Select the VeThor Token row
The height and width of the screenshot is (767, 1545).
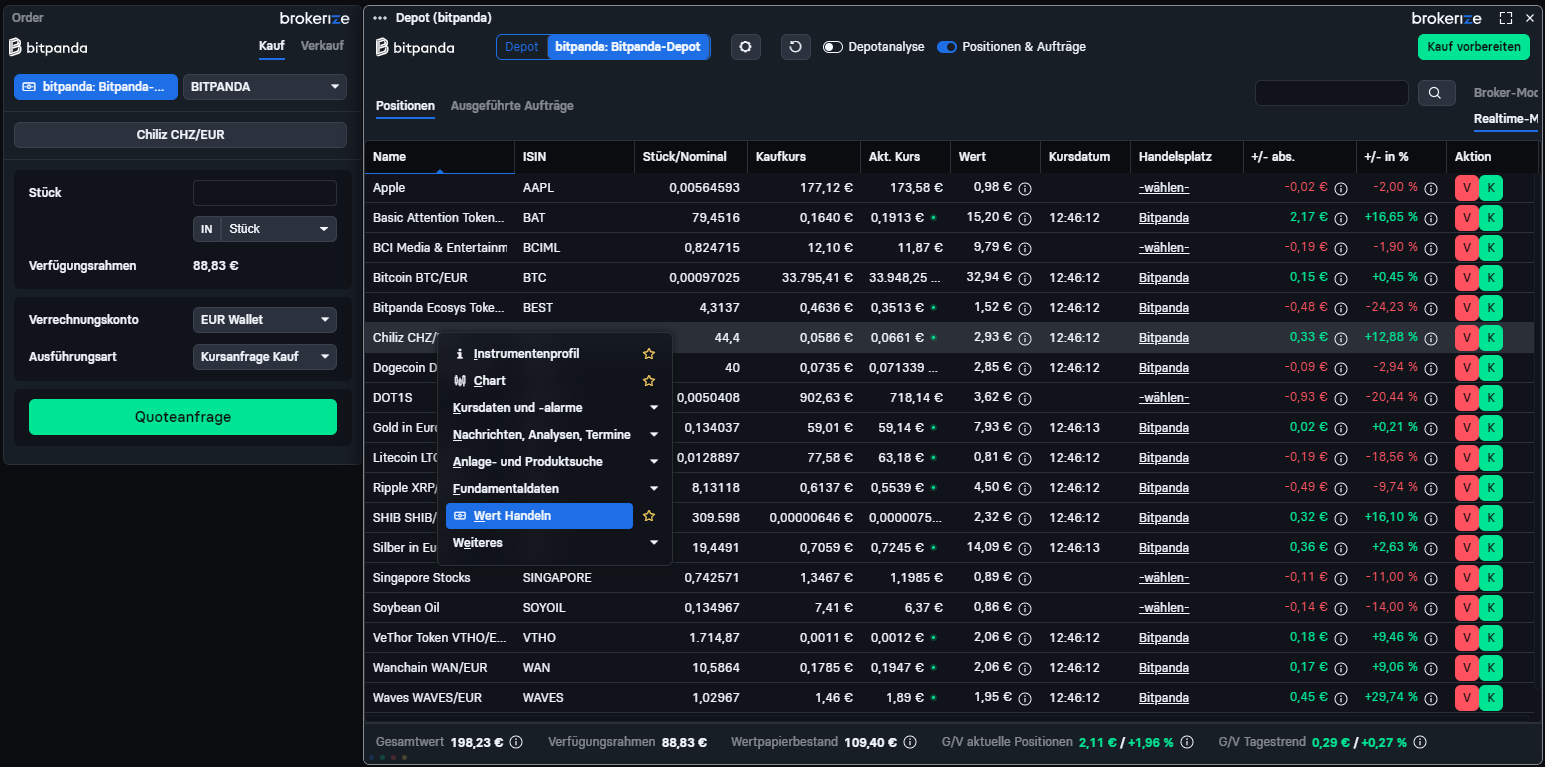[x=949, y=638]
